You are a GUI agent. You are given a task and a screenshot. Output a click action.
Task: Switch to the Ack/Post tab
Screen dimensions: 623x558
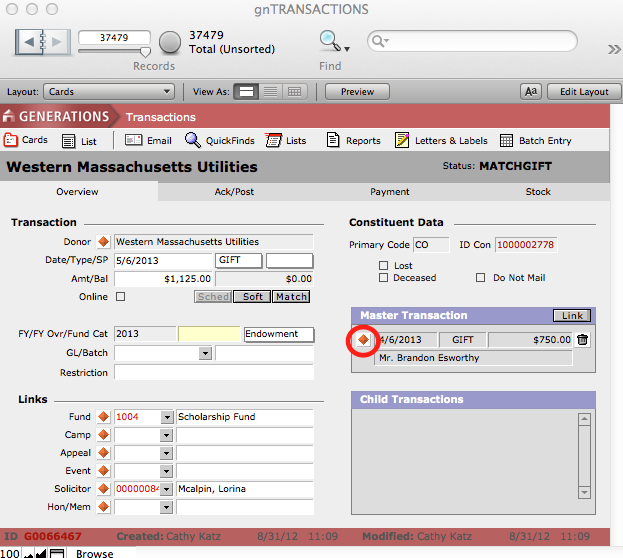click(234, 192)
